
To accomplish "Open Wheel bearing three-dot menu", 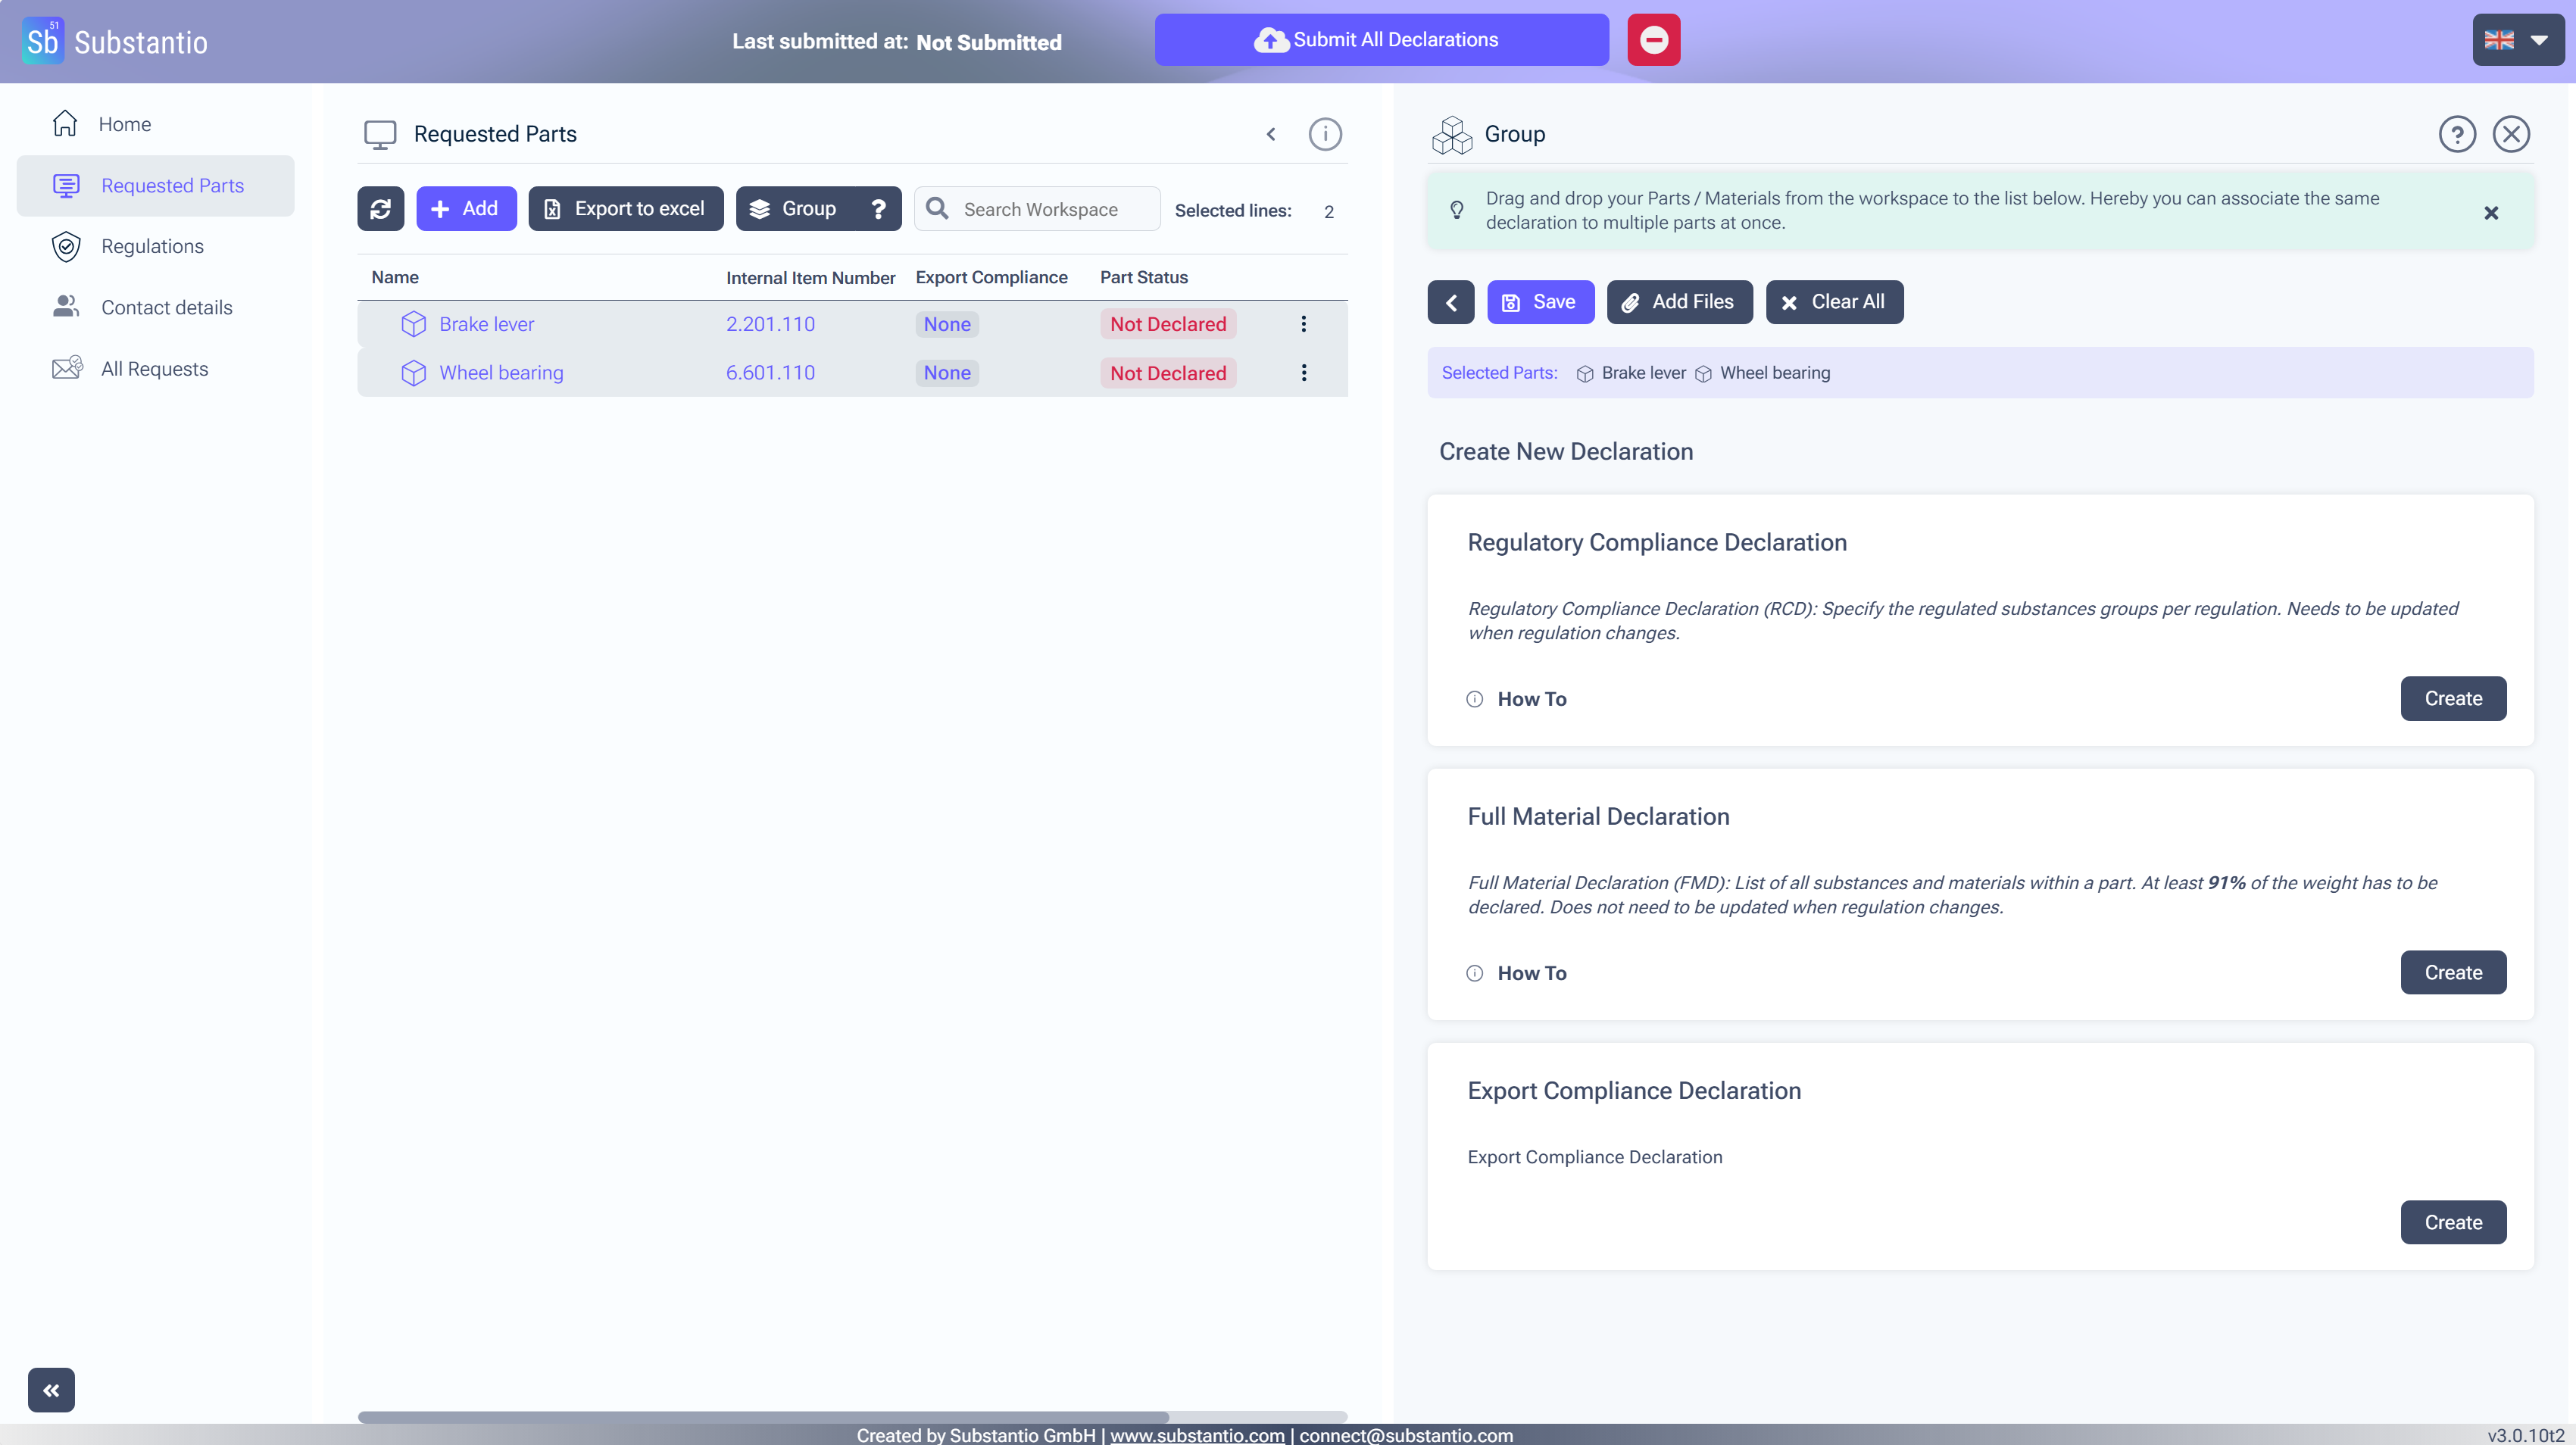I will 1303,373.
